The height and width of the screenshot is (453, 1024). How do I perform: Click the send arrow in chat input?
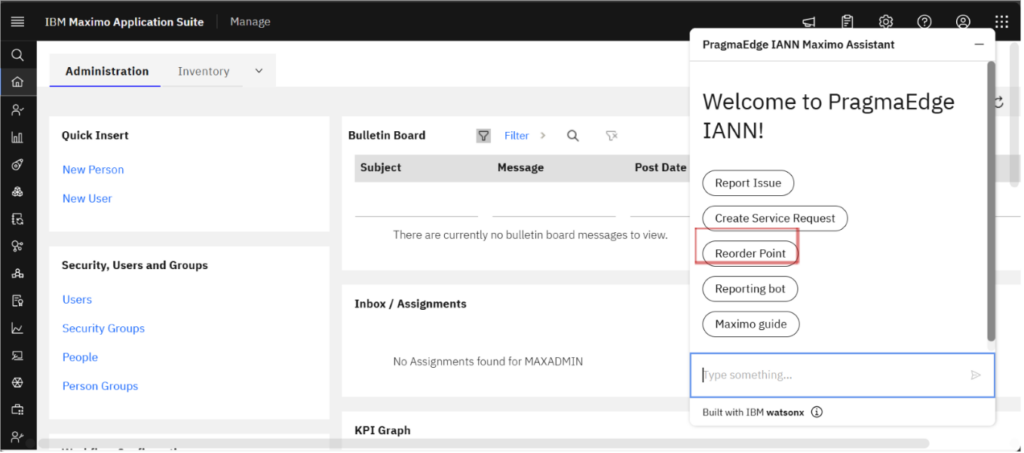pos(976,375)
